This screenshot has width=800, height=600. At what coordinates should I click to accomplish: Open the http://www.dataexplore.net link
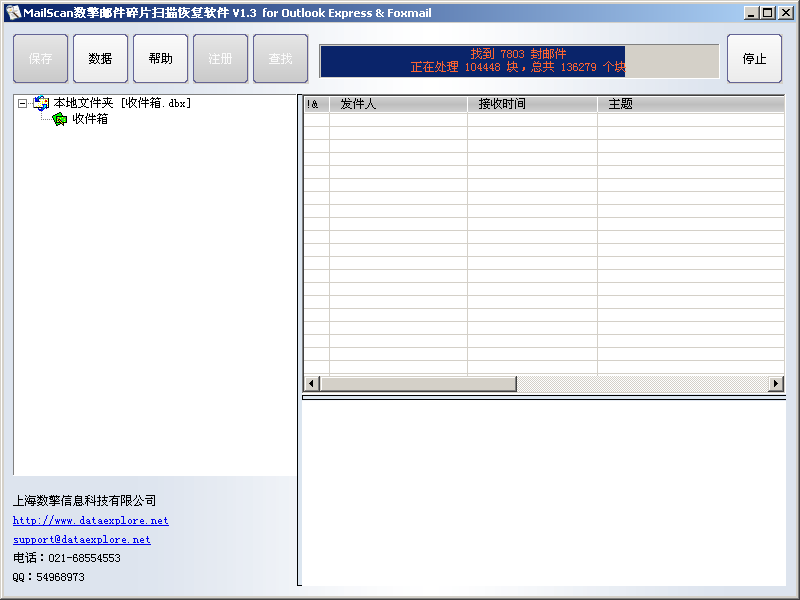[91, 520]
